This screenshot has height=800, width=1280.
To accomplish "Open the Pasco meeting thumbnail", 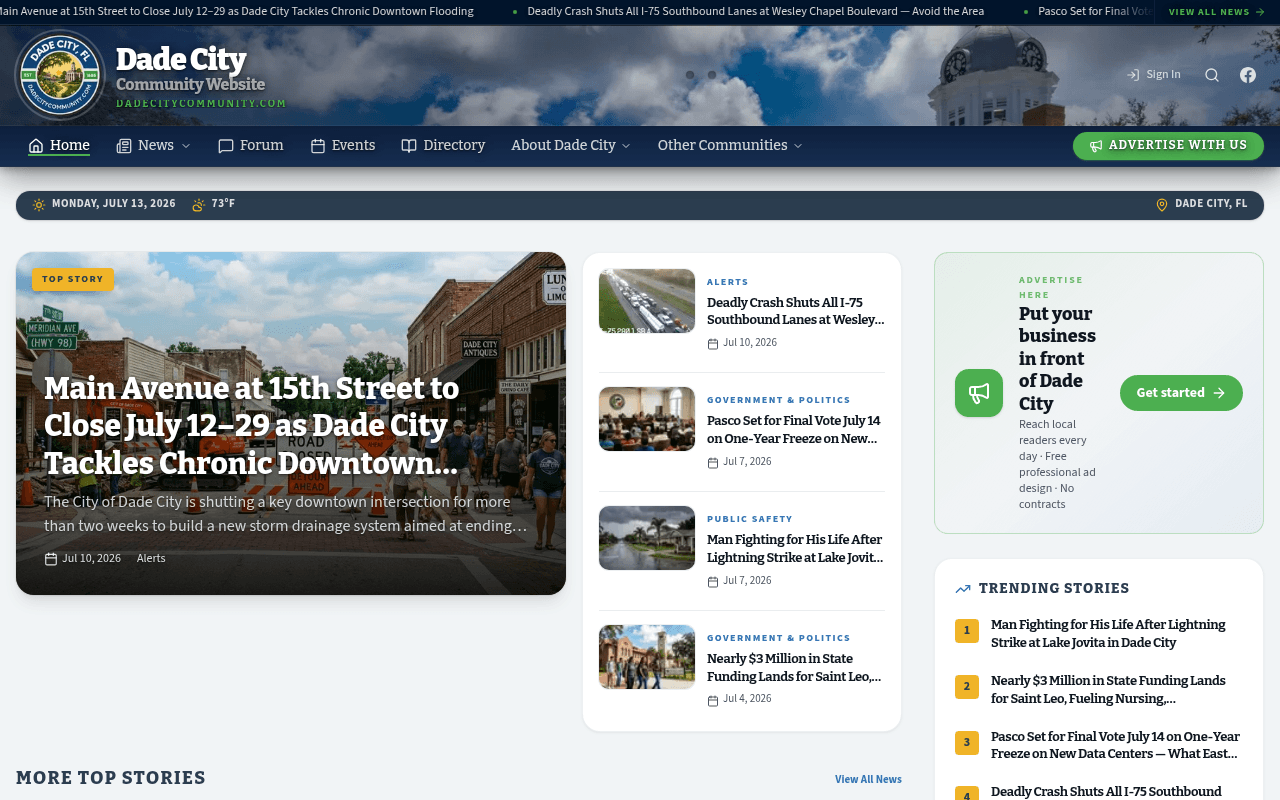I will (x=647, y=419).
